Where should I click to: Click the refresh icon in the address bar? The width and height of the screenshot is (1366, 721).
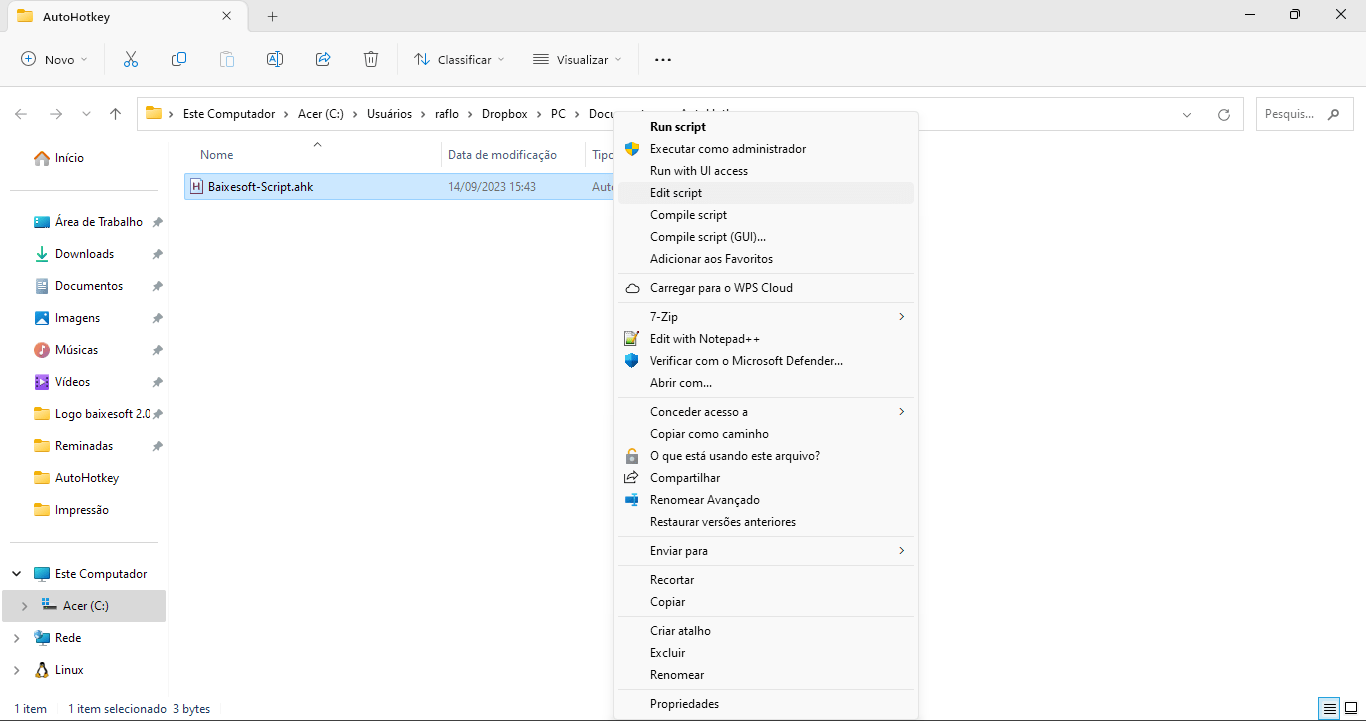coord(1224,113)
